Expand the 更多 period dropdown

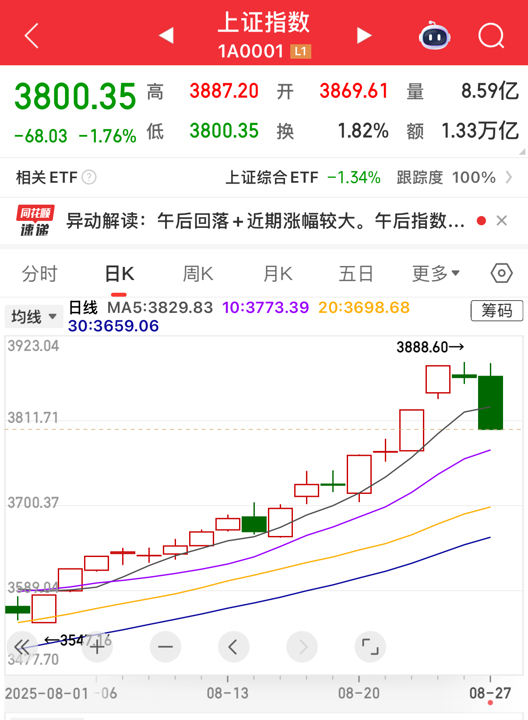coord(435,274)
